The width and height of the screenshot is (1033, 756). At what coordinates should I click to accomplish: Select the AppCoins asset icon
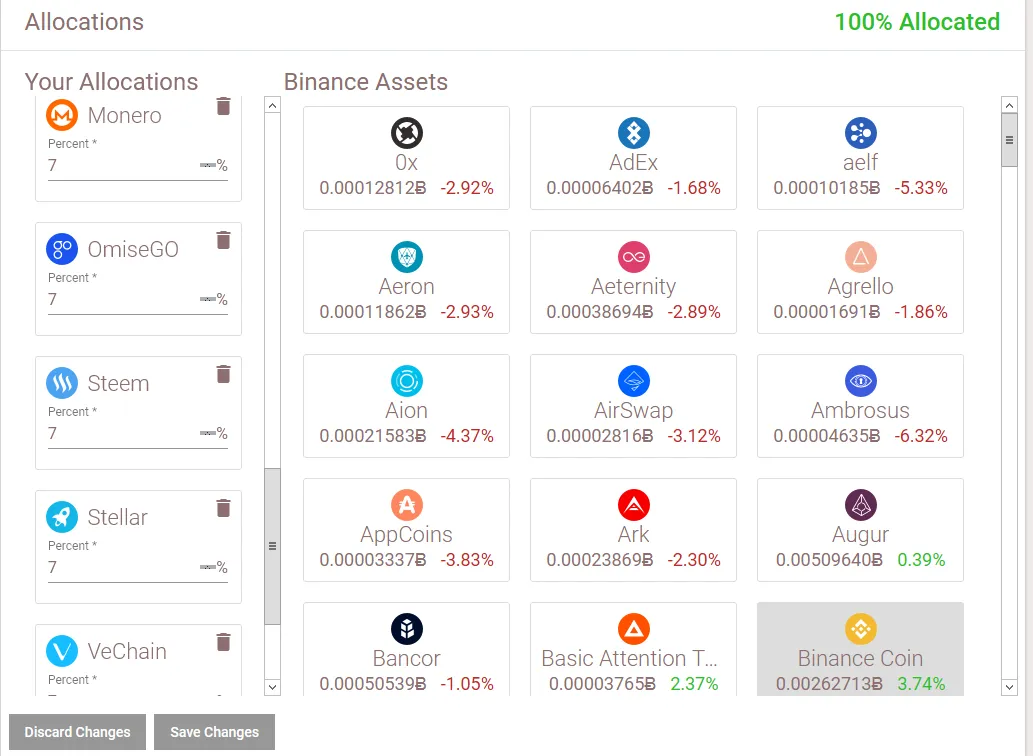tap(406, 505)
